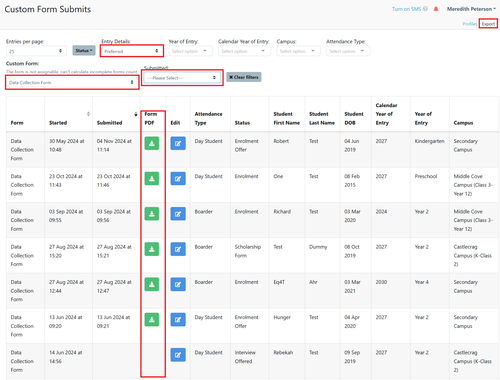500x380 pixels.
Task: Click Turn on SMS link
Action: pyautogui.click(x=406, y=9)
